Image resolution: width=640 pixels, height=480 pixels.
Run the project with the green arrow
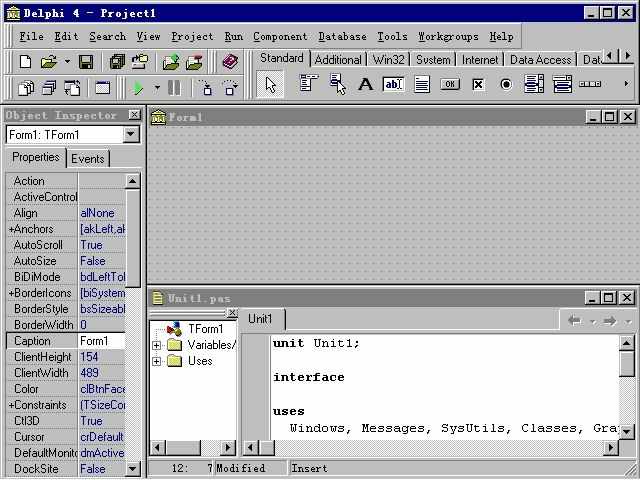point(138,88)
